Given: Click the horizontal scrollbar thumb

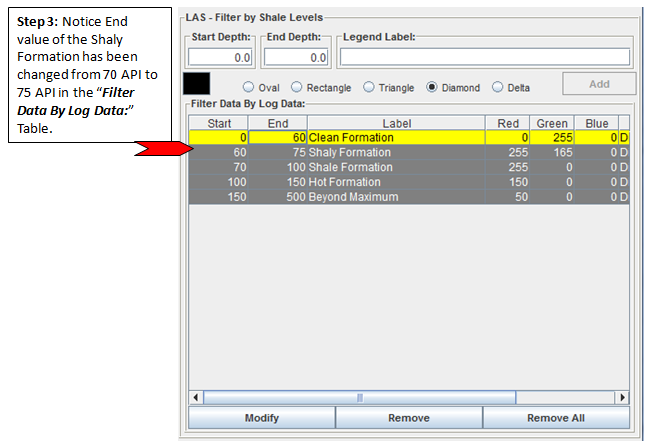Looking at the screenshot, I should point(360,397).
